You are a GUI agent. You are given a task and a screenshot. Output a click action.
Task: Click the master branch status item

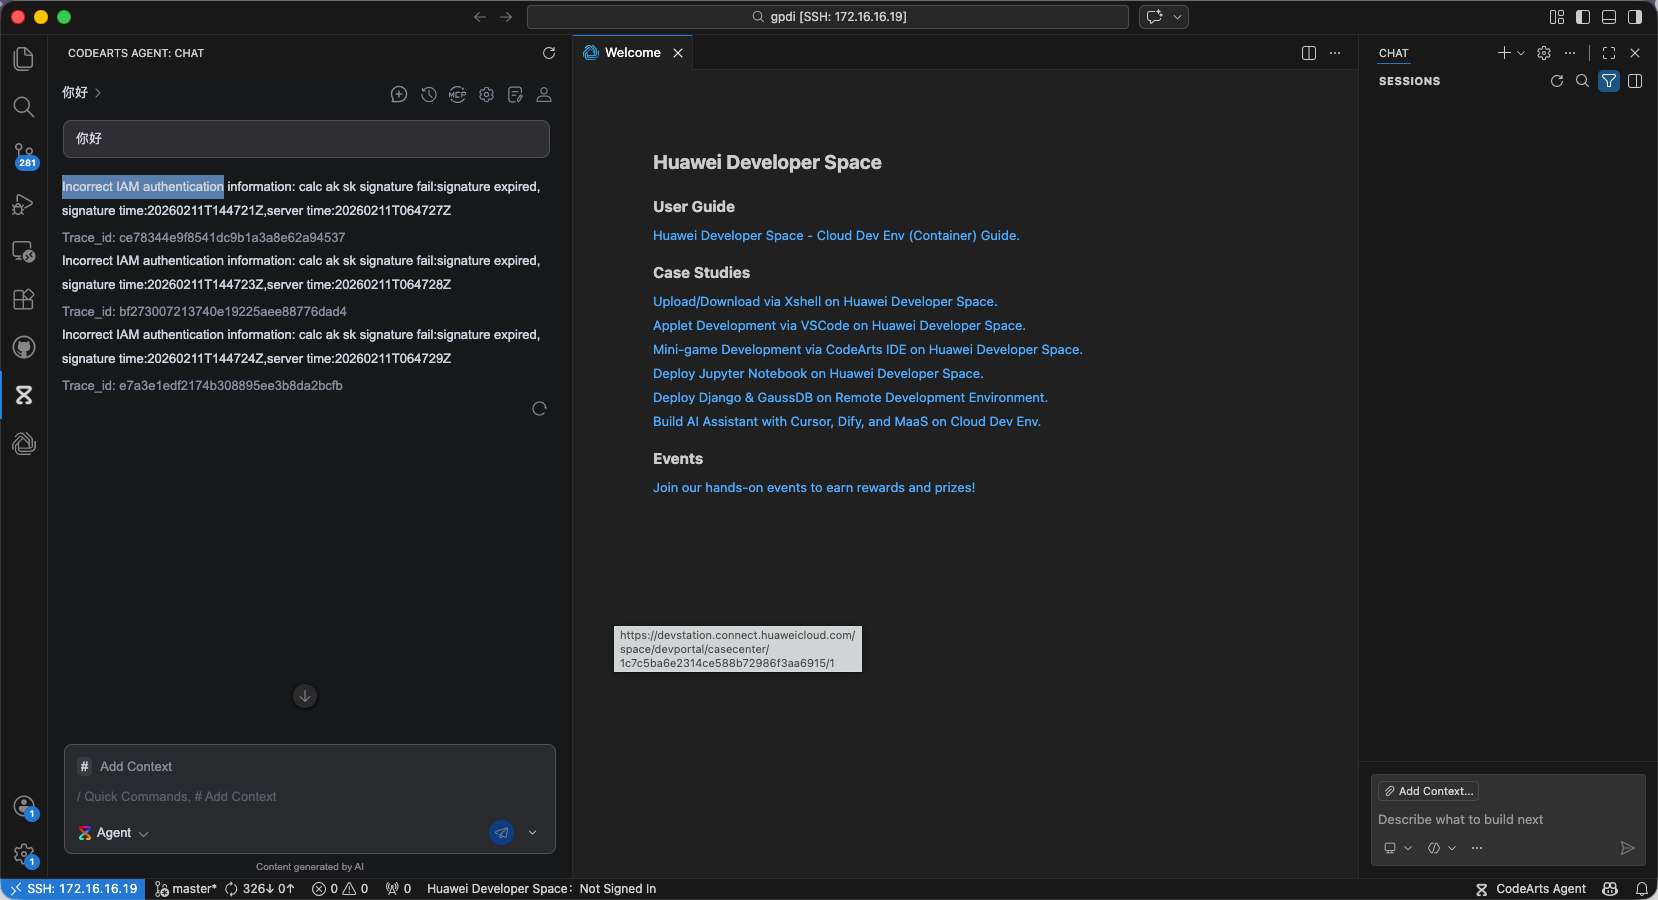(x=186, y=888)
